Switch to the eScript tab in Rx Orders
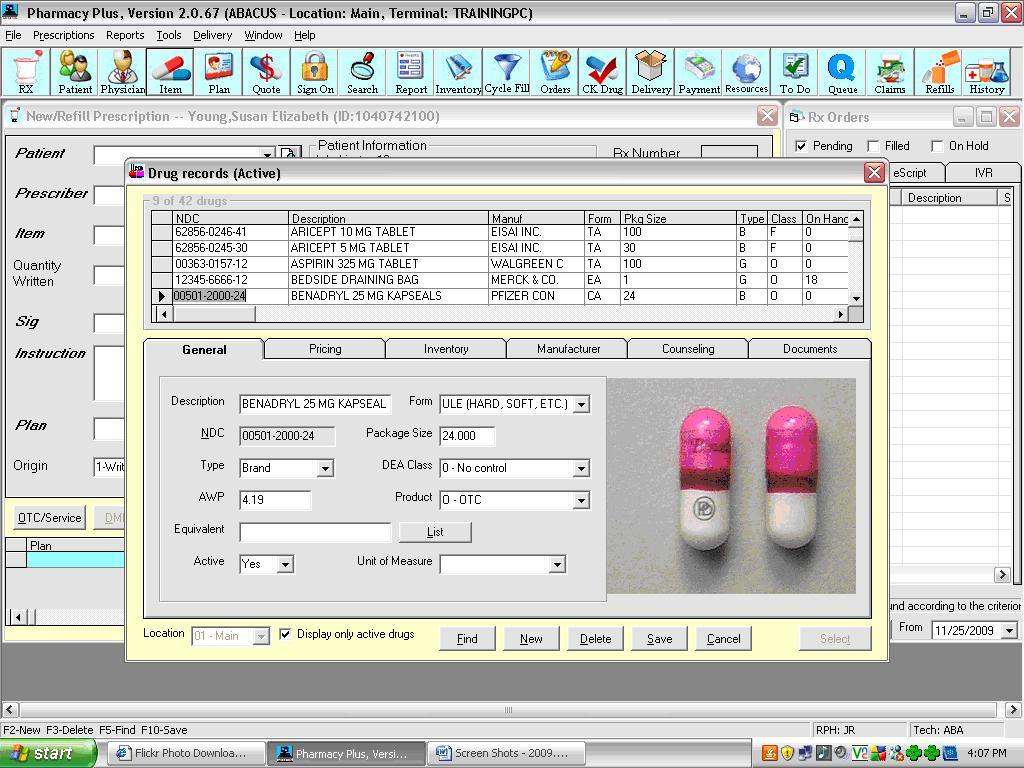The image size is (1024, 768). [911, 172]
